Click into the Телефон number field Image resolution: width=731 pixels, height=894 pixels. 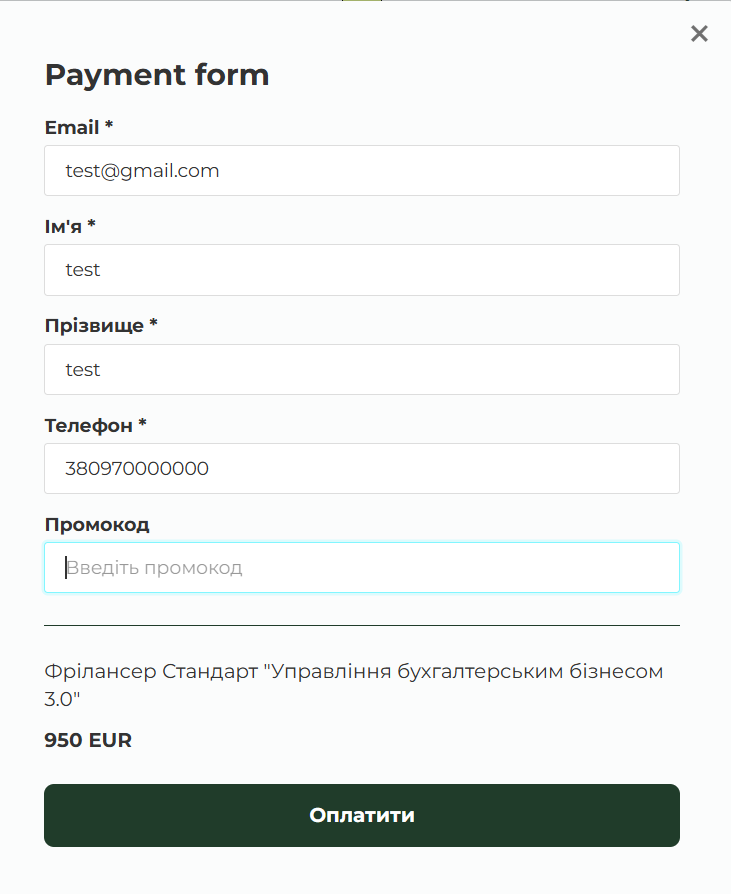[362, 468]
